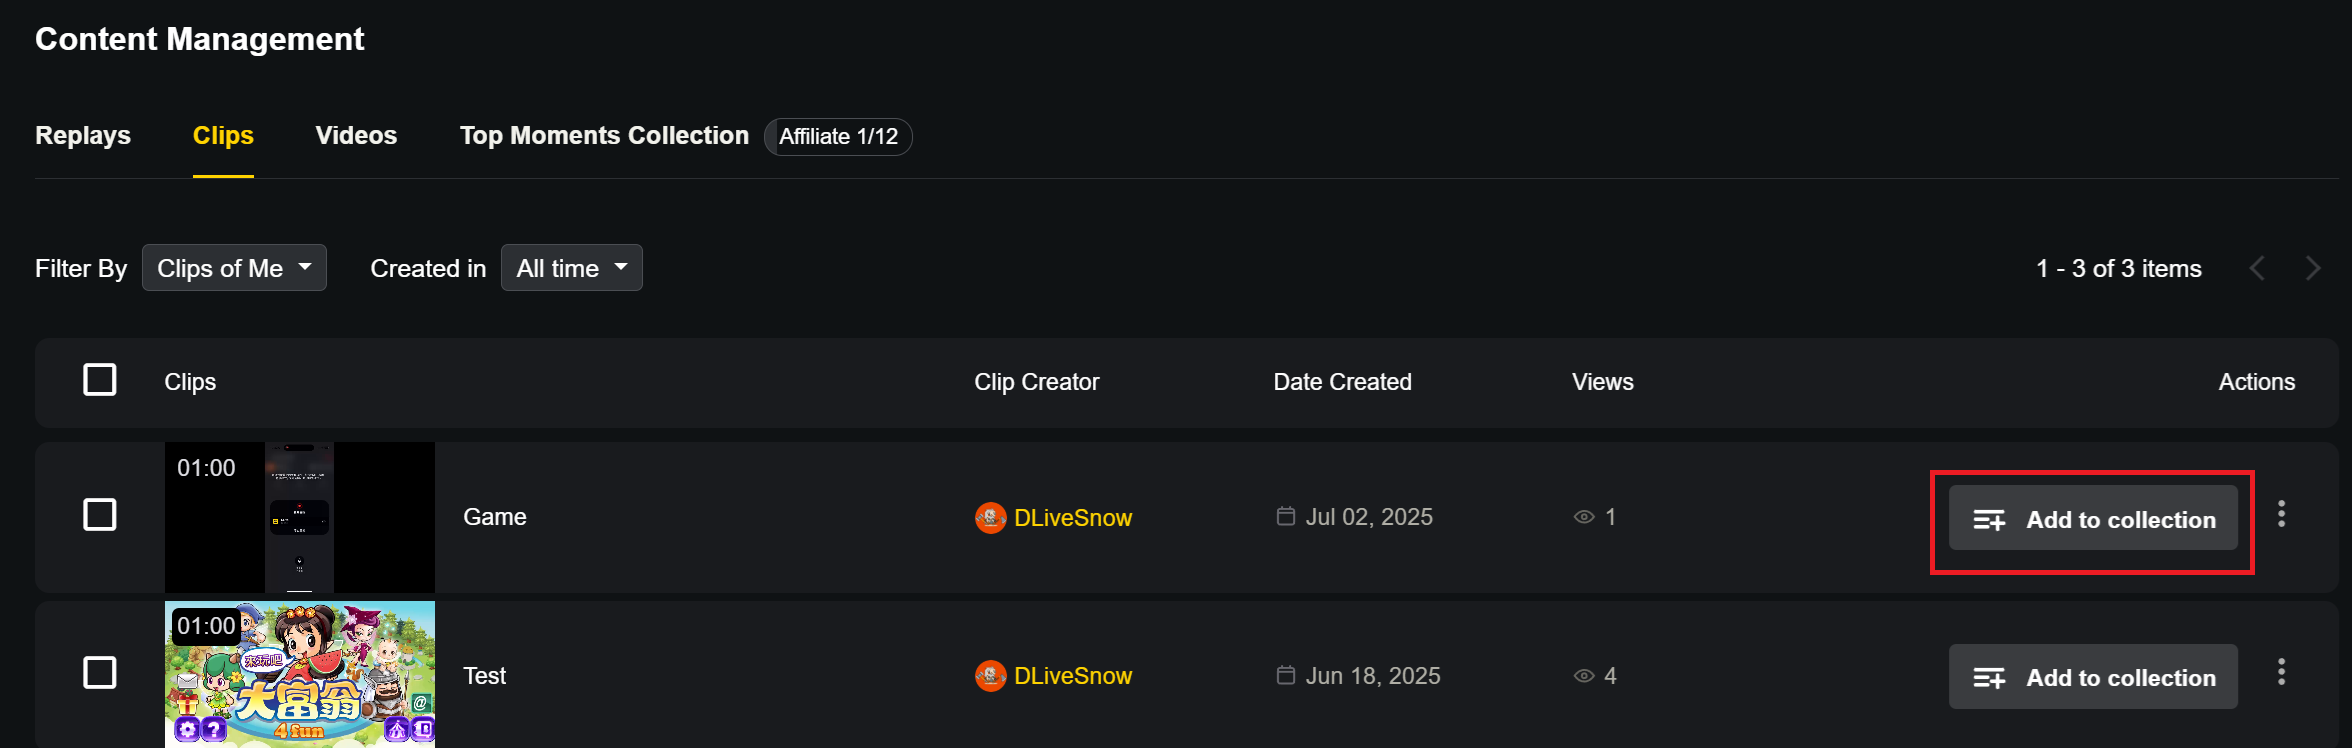Open the Game clip thumbnail
The width and height of the screenshot is (2352, 748).
300,518
